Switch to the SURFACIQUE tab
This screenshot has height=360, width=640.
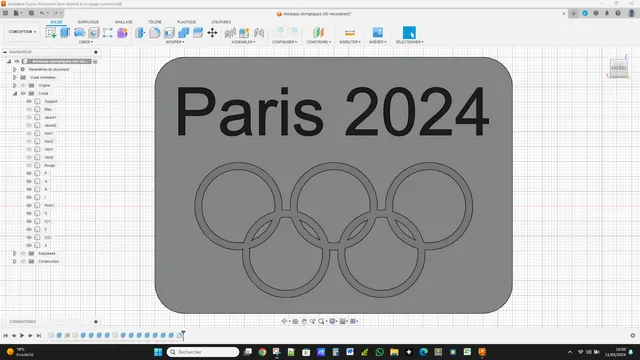tap(88, 22)
